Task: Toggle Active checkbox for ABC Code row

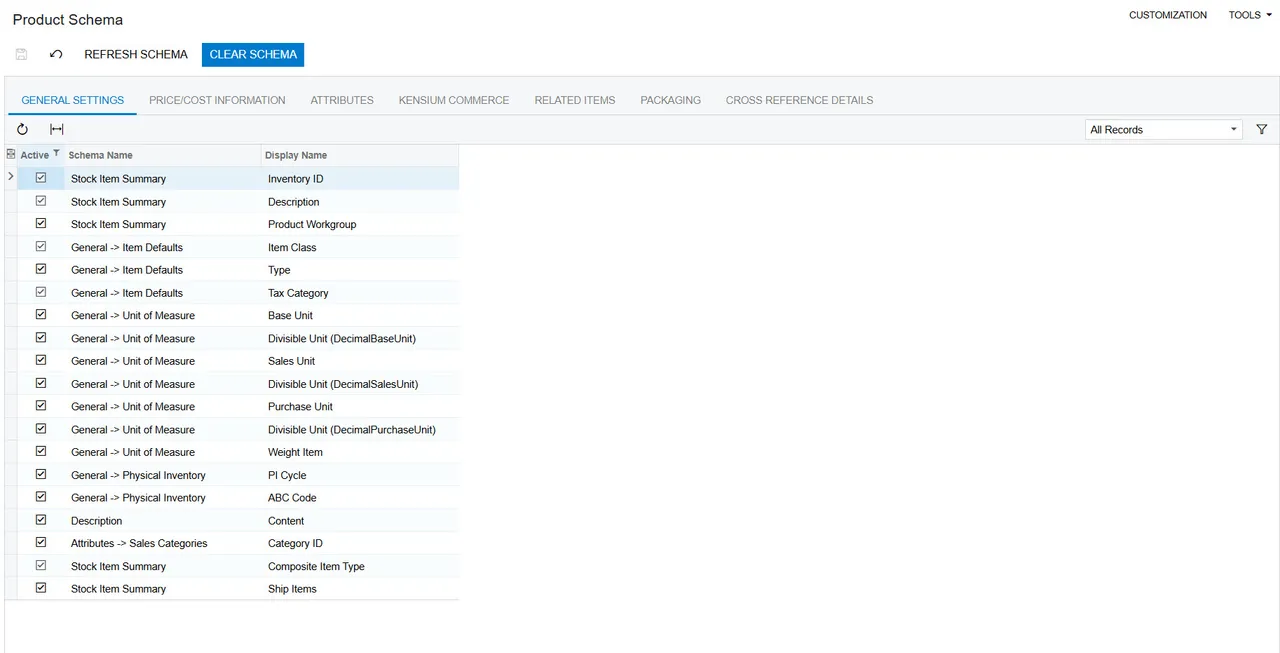Action: click(41, 497)
